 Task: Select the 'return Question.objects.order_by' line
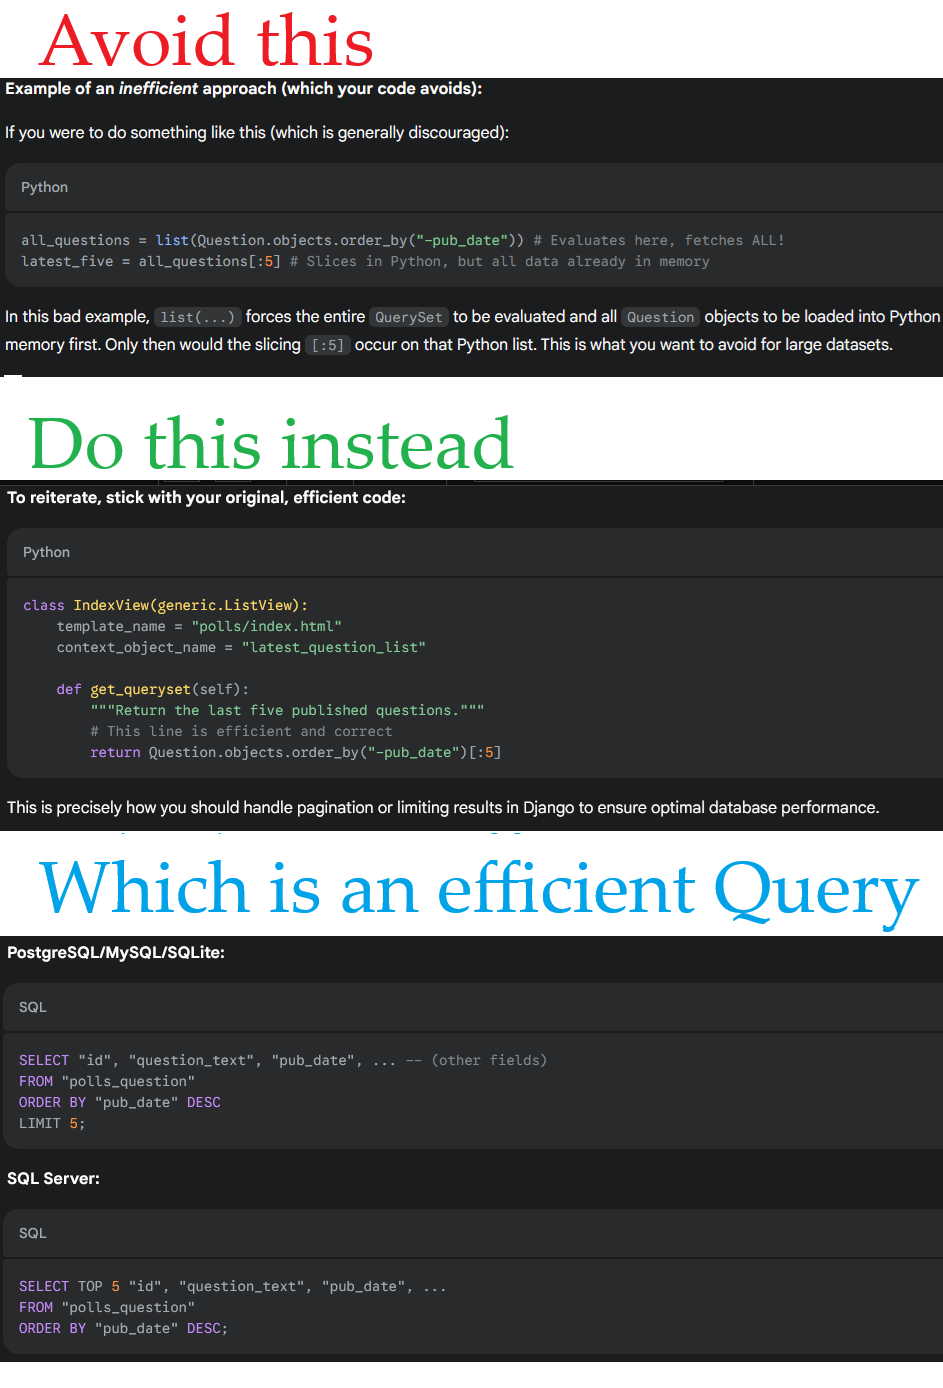tap(295, 752)
